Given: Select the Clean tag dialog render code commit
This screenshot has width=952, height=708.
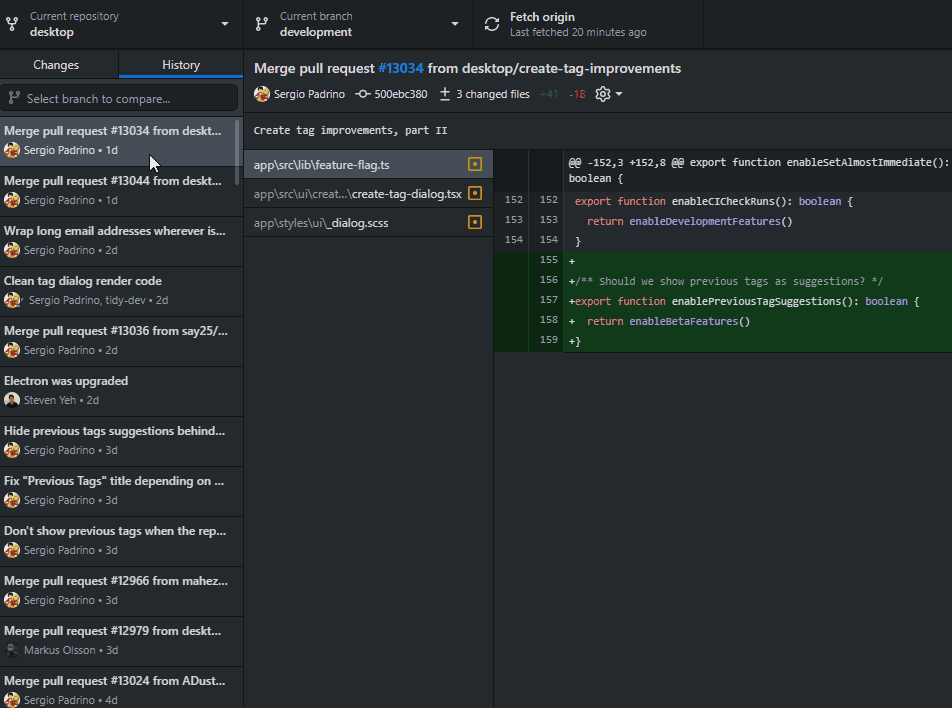Looking at the screenshot, I should point(121,291).
